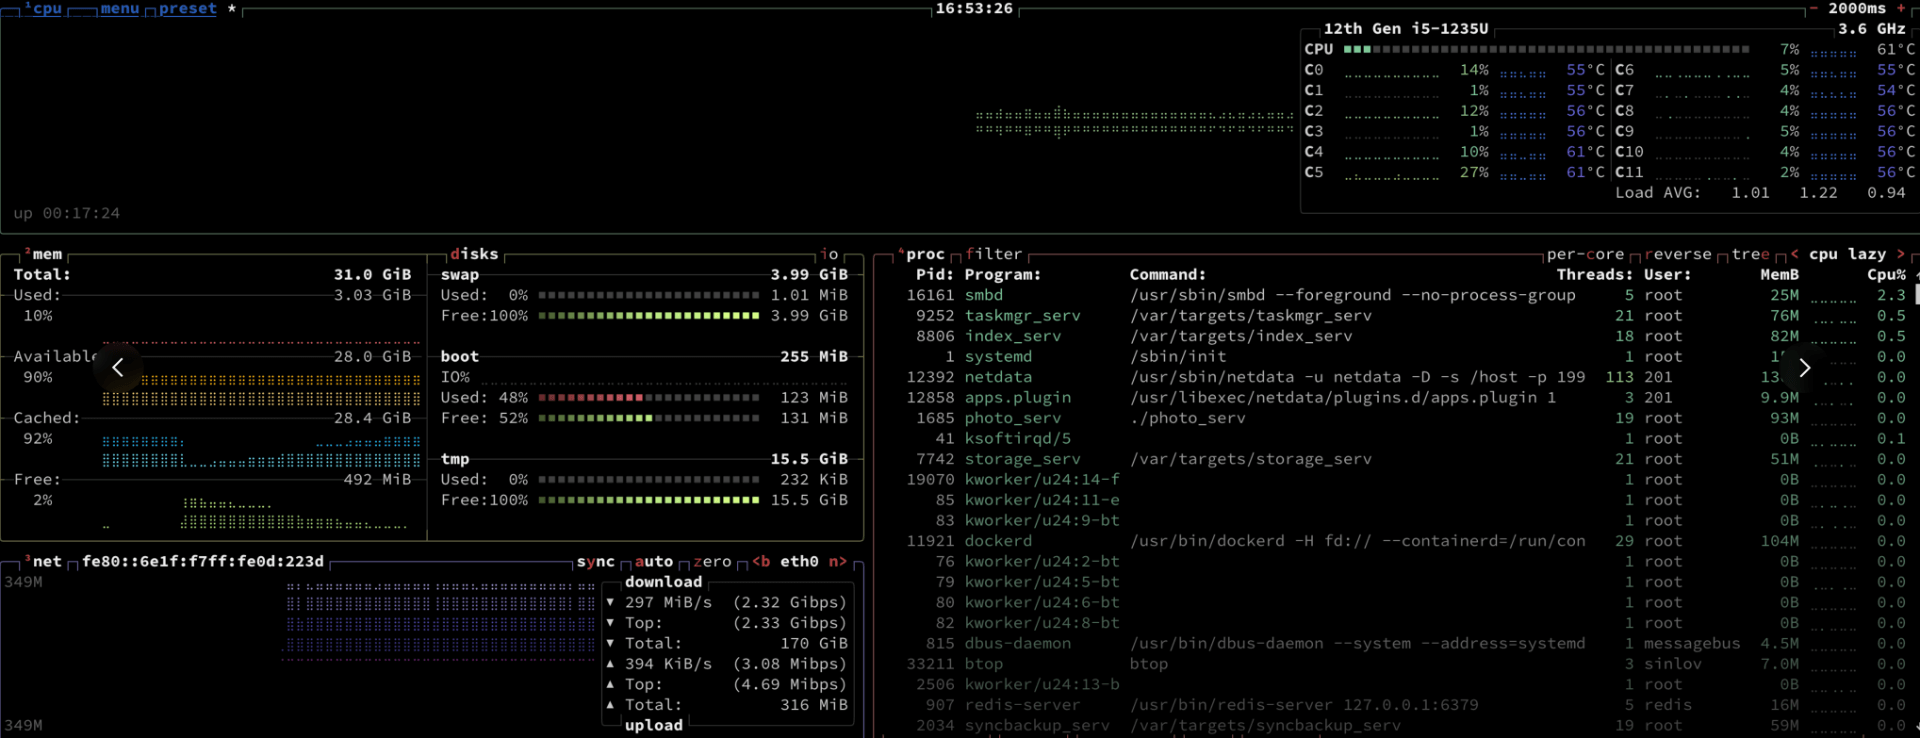Toggle the cpu box
Screen dimensions: 1920x738
[43, 9]
